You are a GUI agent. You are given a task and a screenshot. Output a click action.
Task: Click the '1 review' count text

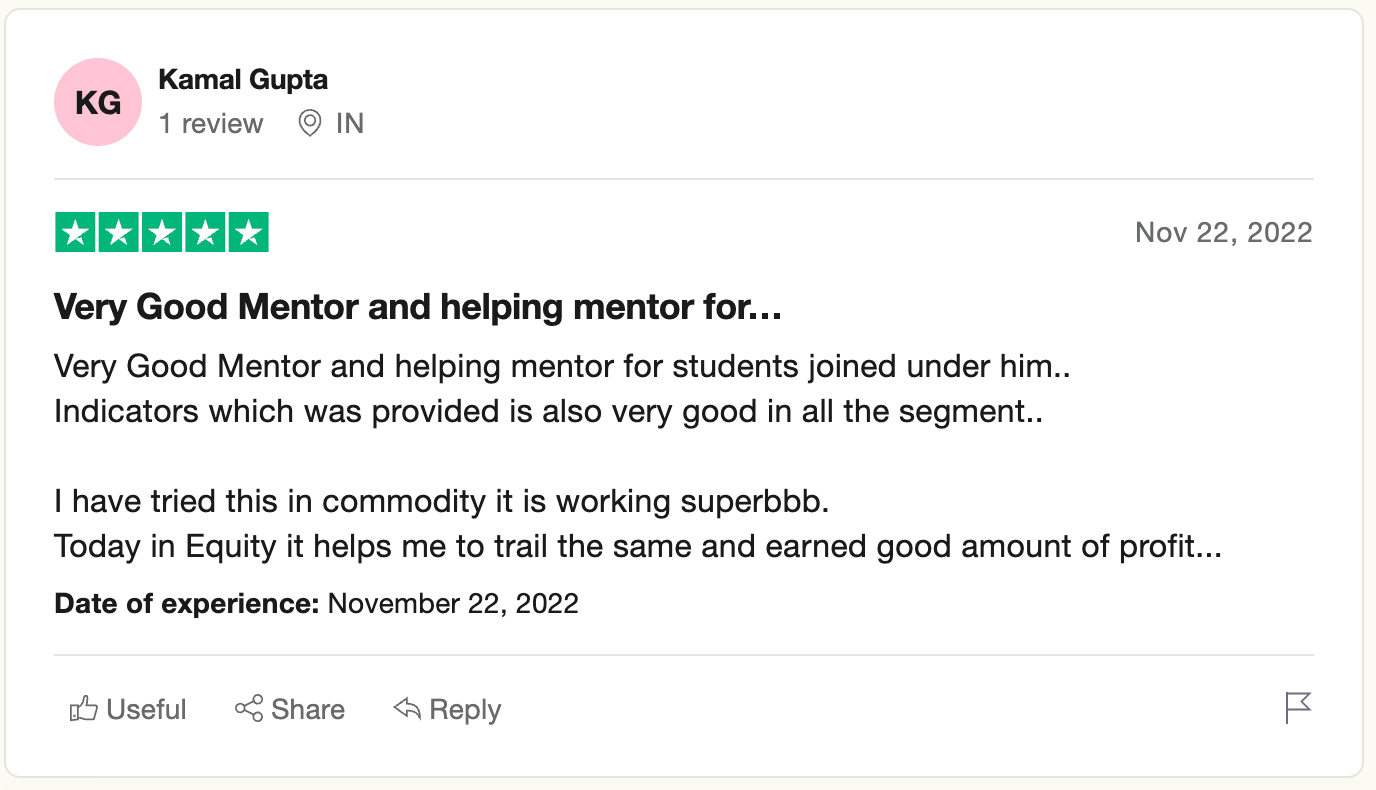[x=211, y=124]
